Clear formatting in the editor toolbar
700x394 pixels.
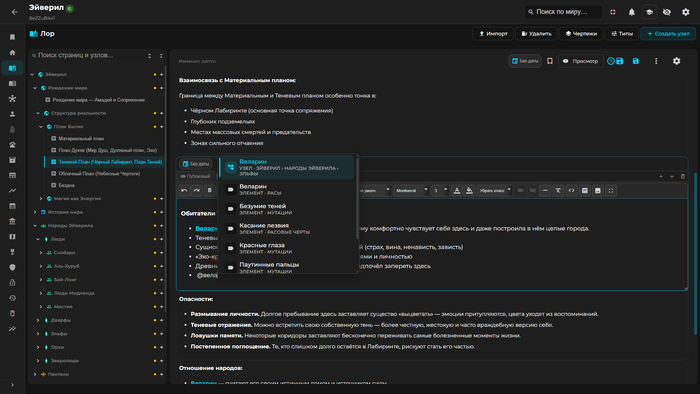click(x=558, y=191)
